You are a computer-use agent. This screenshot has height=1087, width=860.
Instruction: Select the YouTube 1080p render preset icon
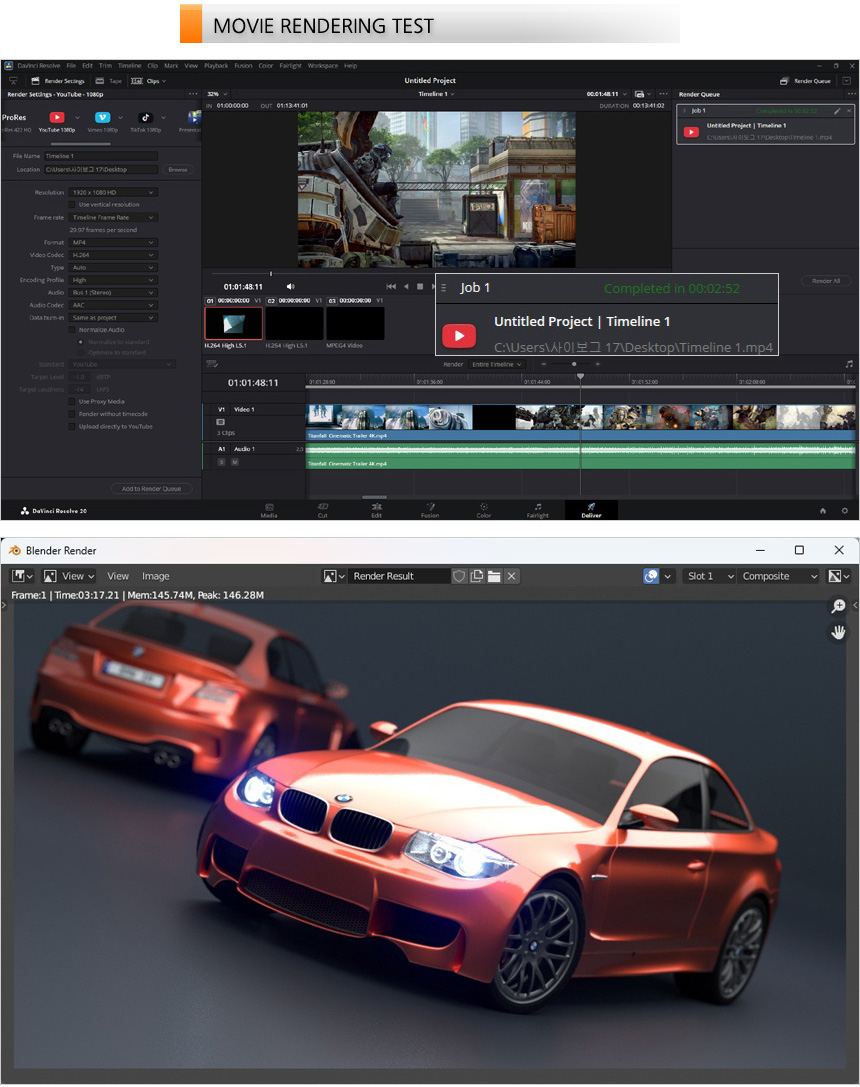tap(57, 118)
